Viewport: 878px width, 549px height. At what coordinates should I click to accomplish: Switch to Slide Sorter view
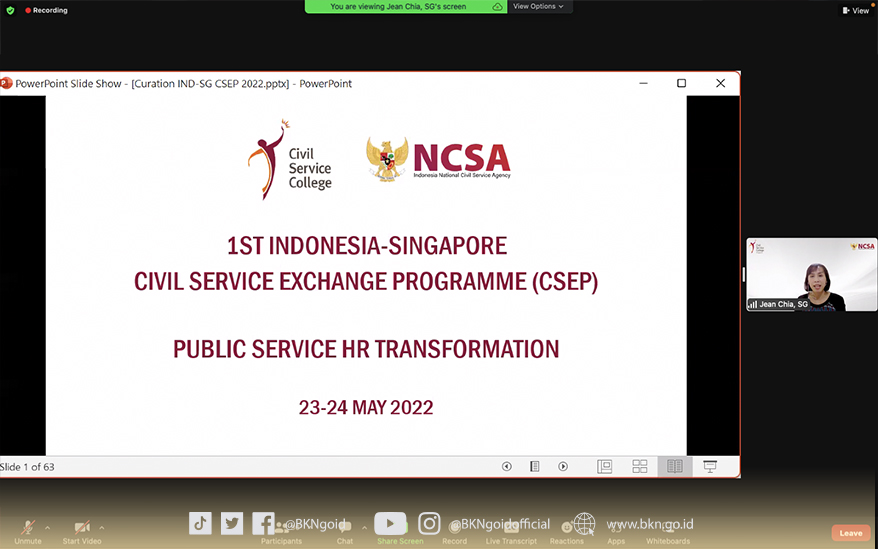point(640,466)
